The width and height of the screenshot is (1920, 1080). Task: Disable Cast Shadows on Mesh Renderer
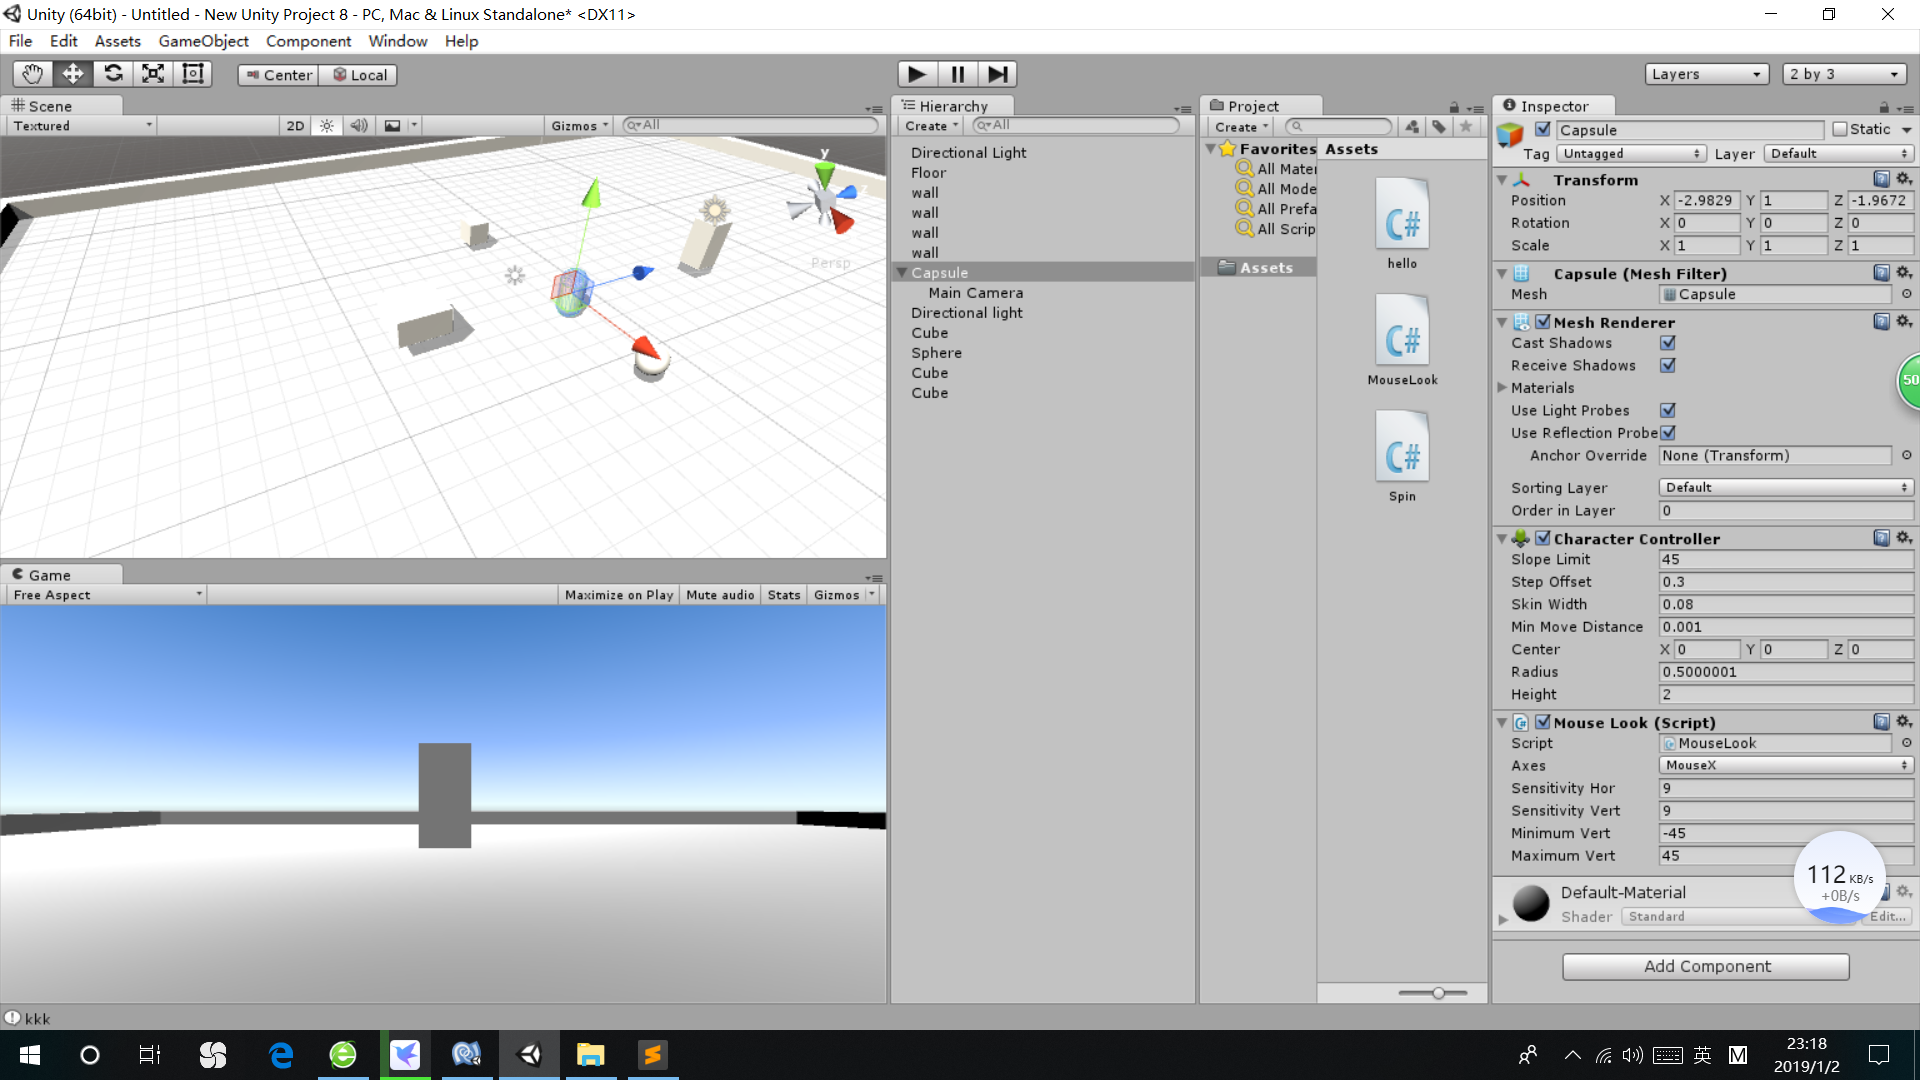(x=1667, y=343)
